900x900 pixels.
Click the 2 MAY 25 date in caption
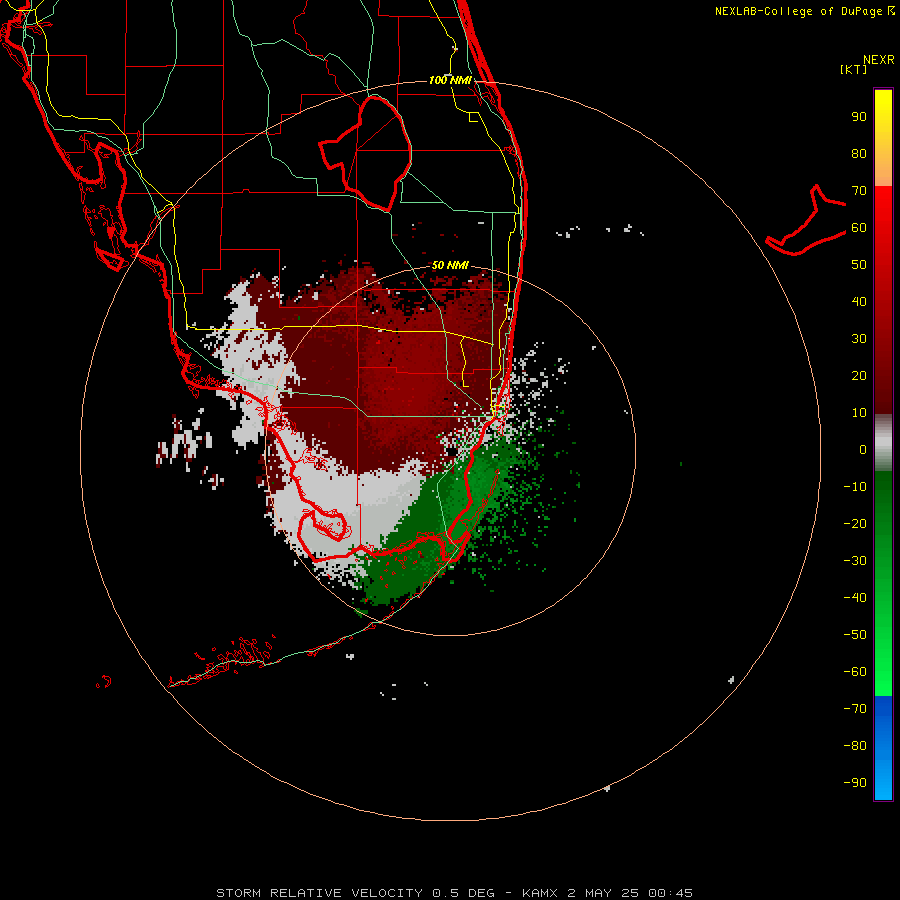603,893
